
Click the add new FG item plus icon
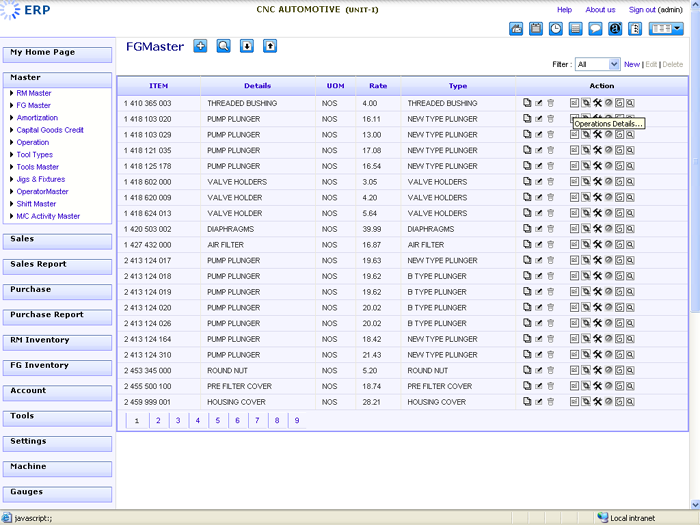click(200, 46)
